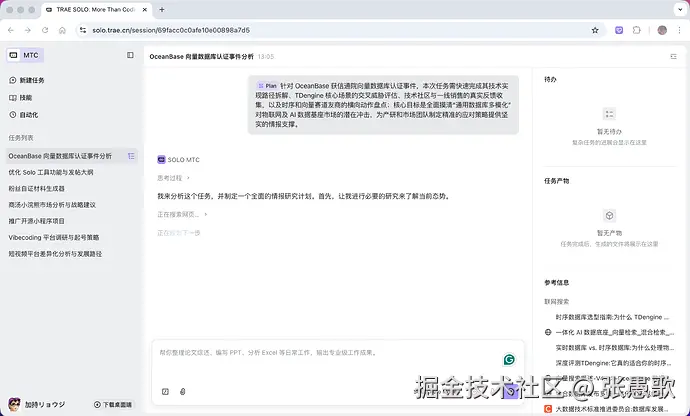Screen dimensions: 690x416
Task: Click 下载桌面端 download desktop button
Action: coord(113,404)
